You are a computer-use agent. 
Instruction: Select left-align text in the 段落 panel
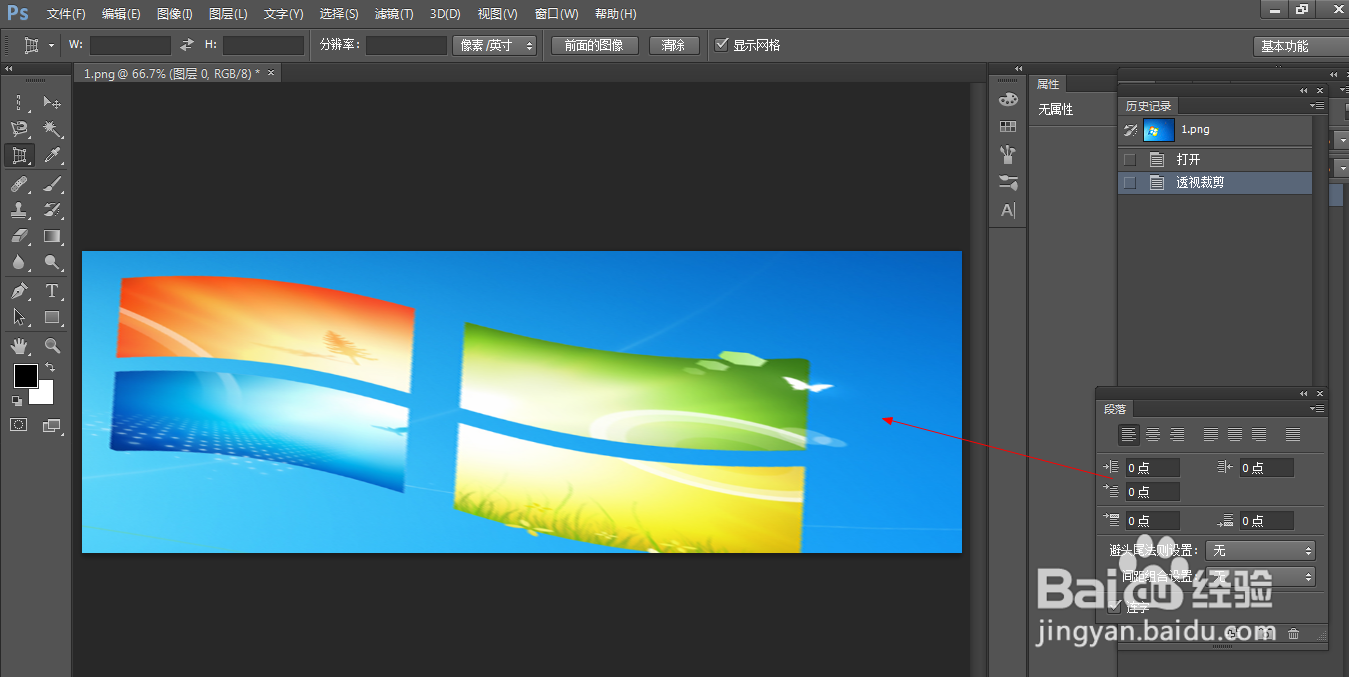point(1129,434)
